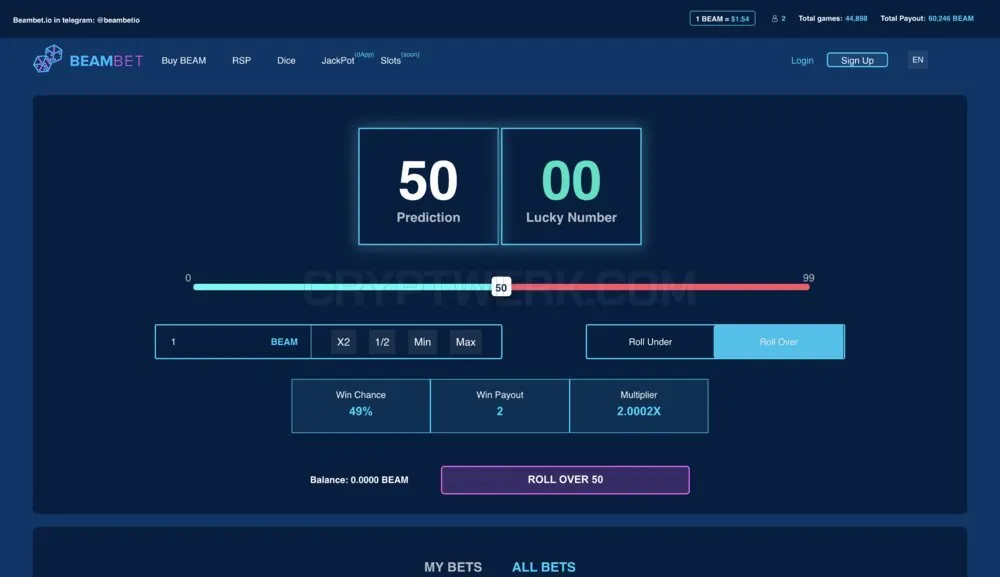This screenshot has width=1000, height=577.
Task: Click the BeamBet dice logo icon
Action: 48,59
